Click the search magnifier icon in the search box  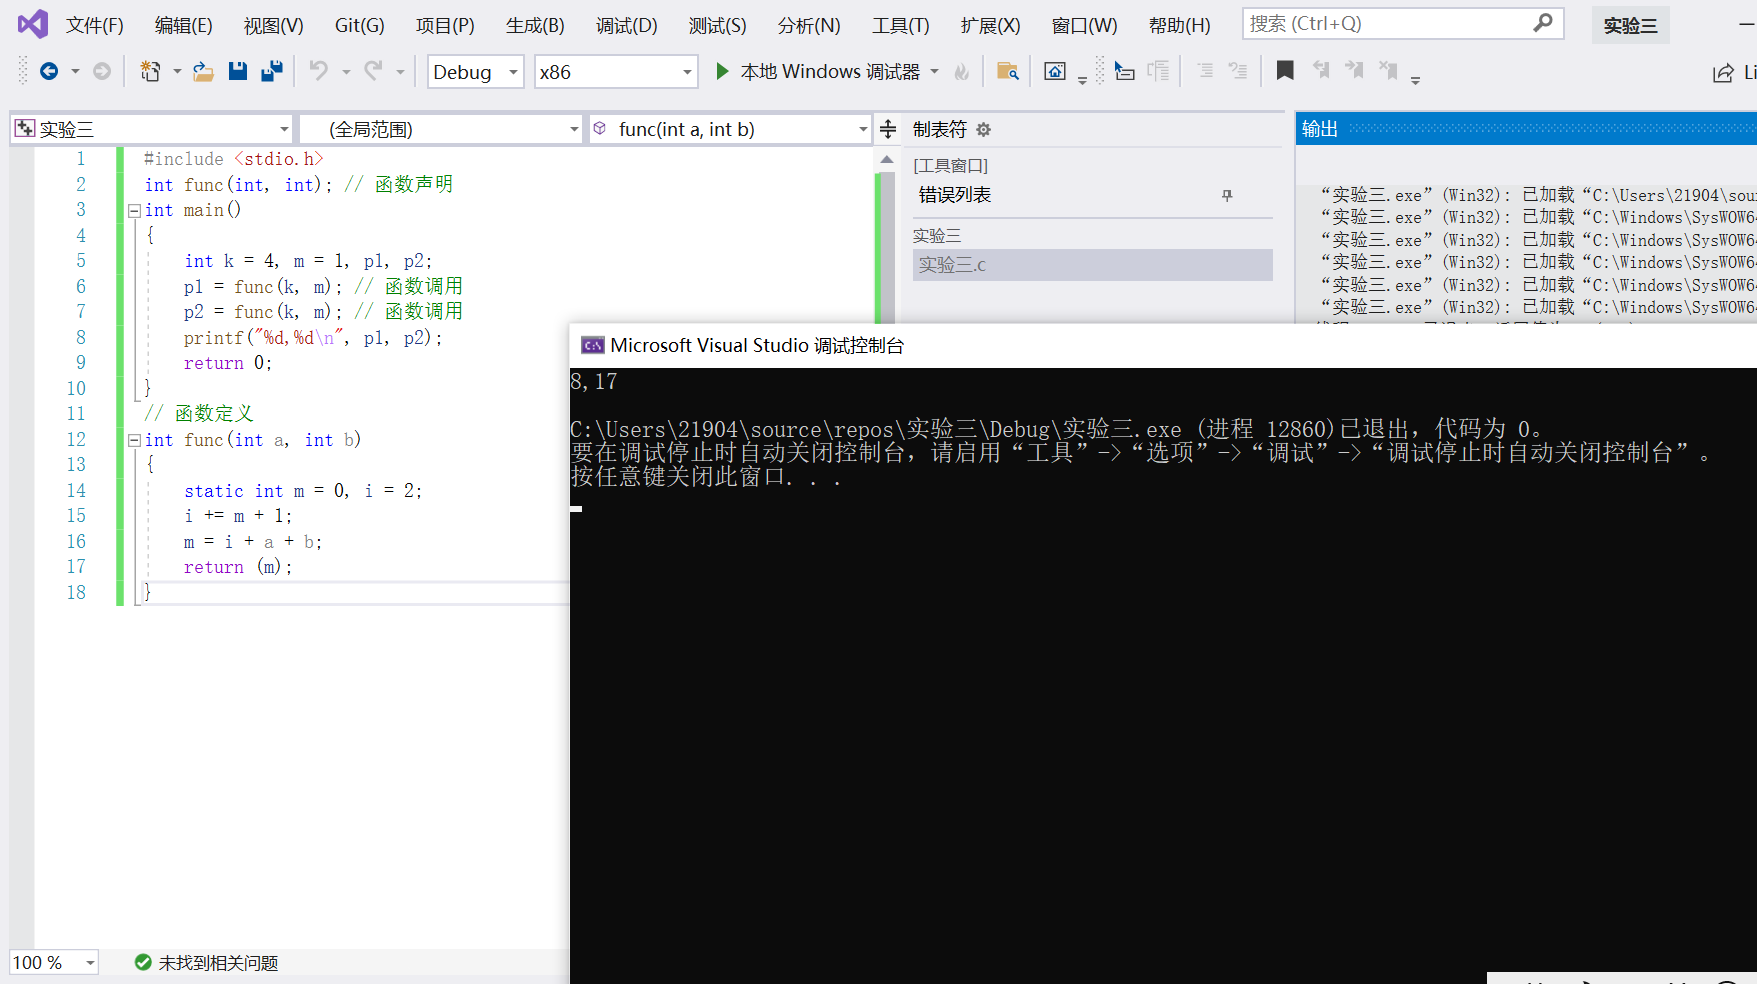pos(1543,22)
